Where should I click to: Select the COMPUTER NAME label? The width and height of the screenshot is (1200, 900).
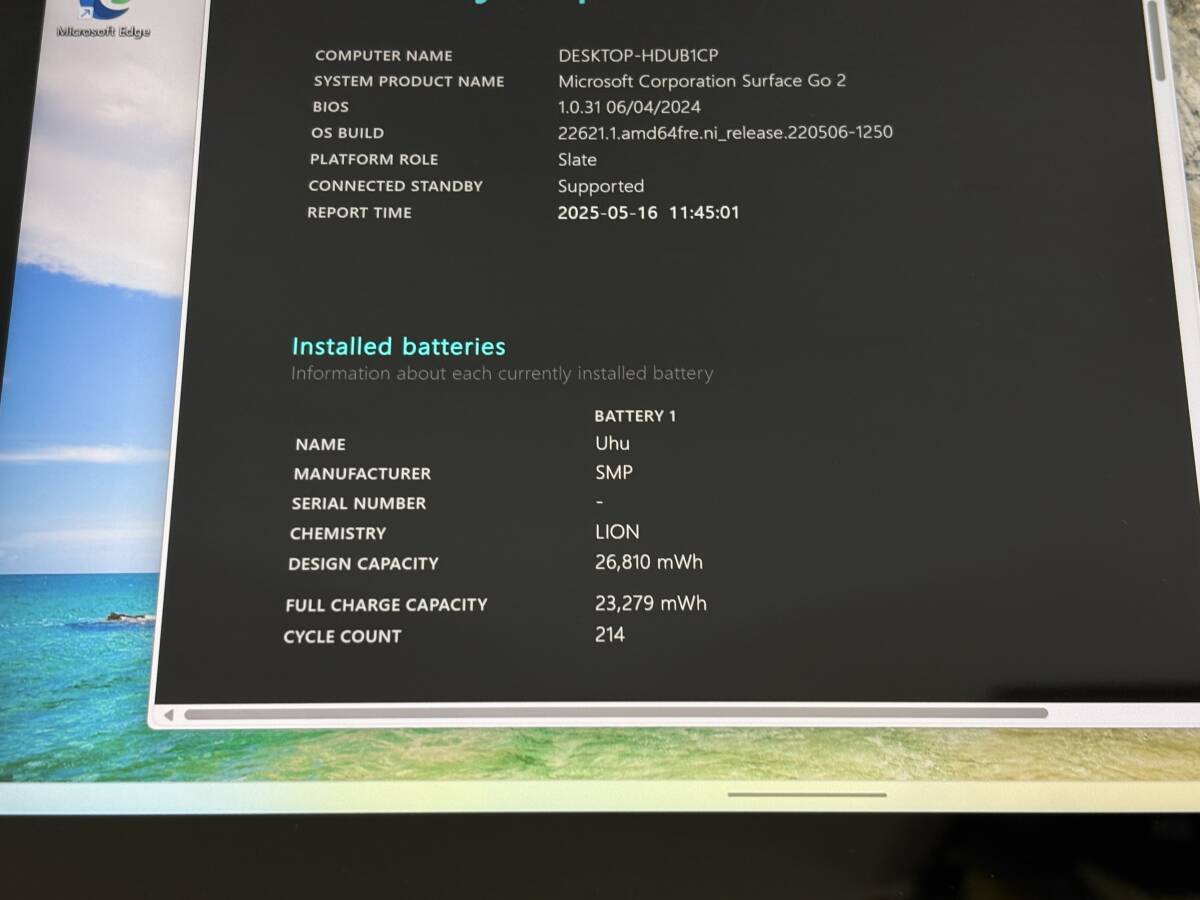(x=384, y=56)
